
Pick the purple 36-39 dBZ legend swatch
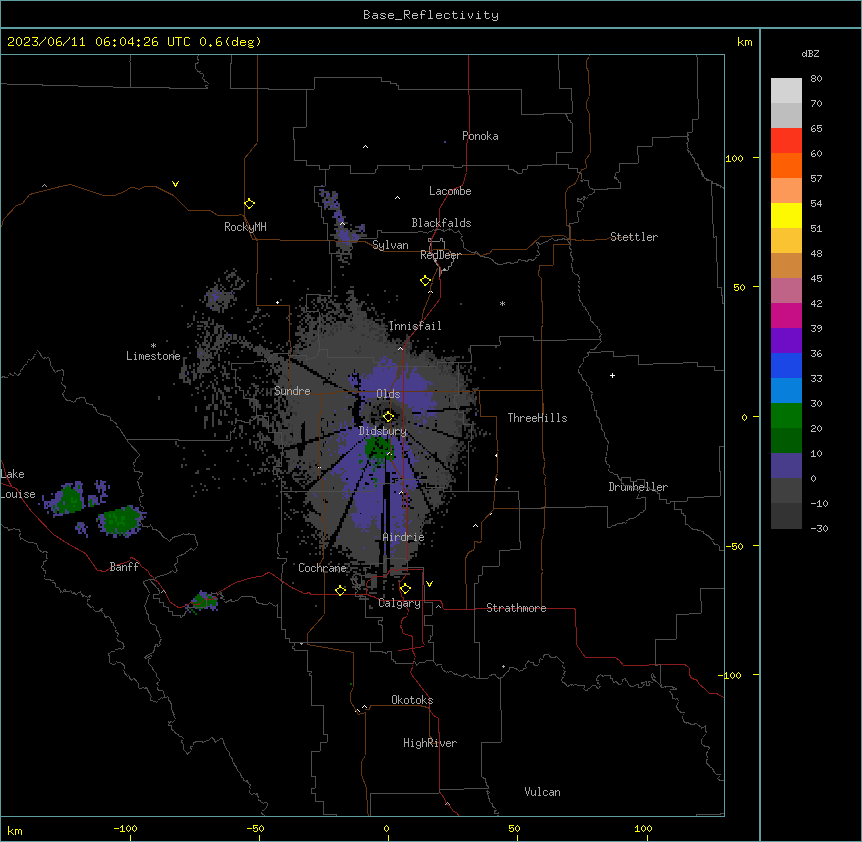coord(786,341)
